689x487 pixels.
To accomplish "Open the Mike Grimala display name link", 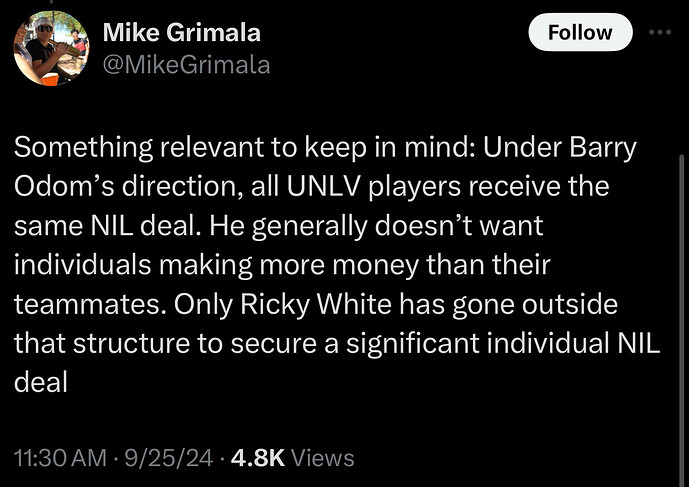I will pyautogui.click(x=181, y=32).
